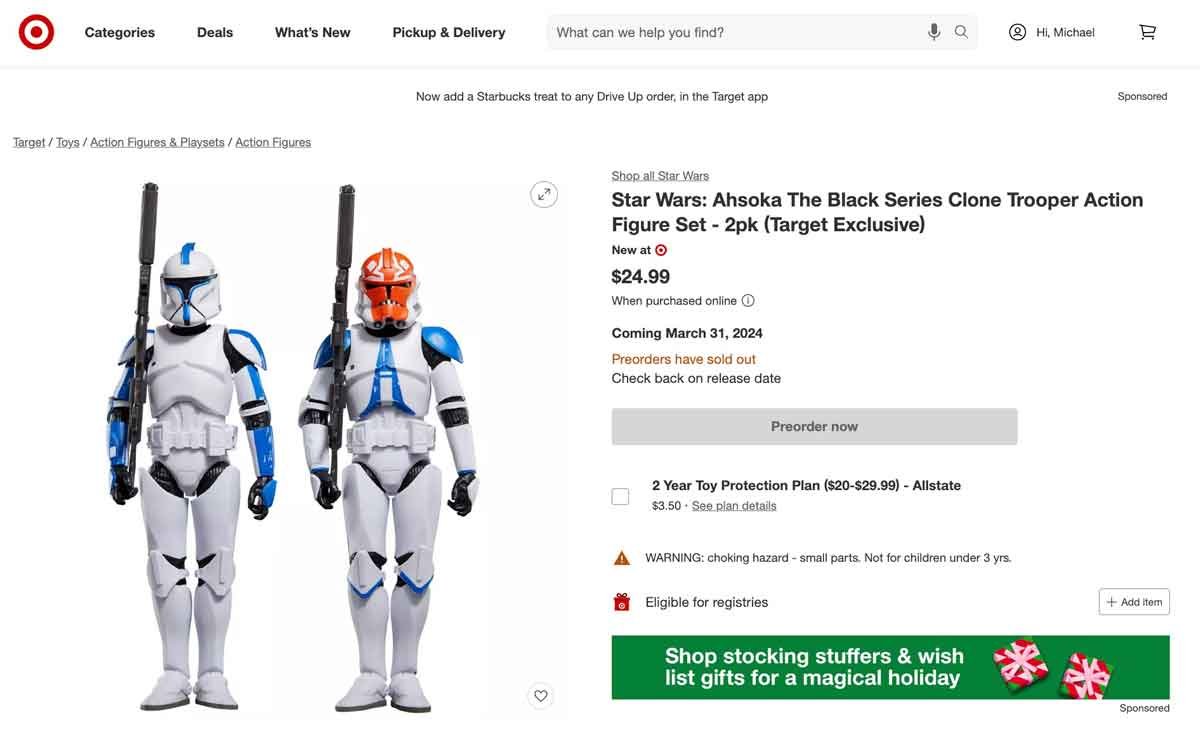
Task: Expand product image using zoom icon
Action: (543, 193)
